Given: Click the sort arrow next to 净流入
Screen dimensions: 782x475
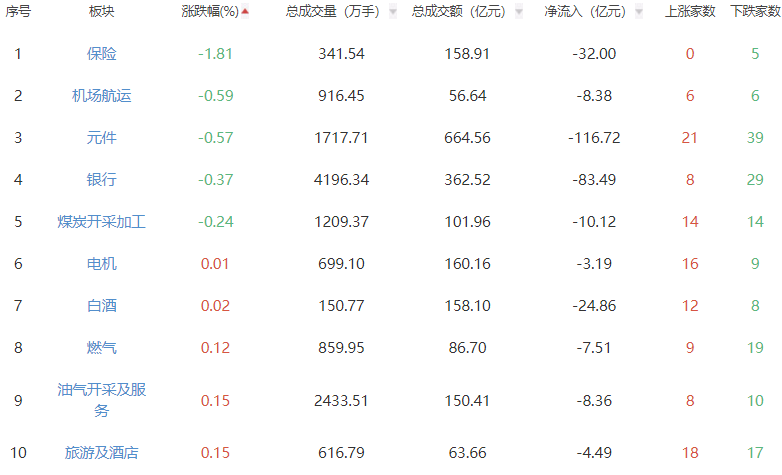Looking at the screenshot, I should coord(638,12).
